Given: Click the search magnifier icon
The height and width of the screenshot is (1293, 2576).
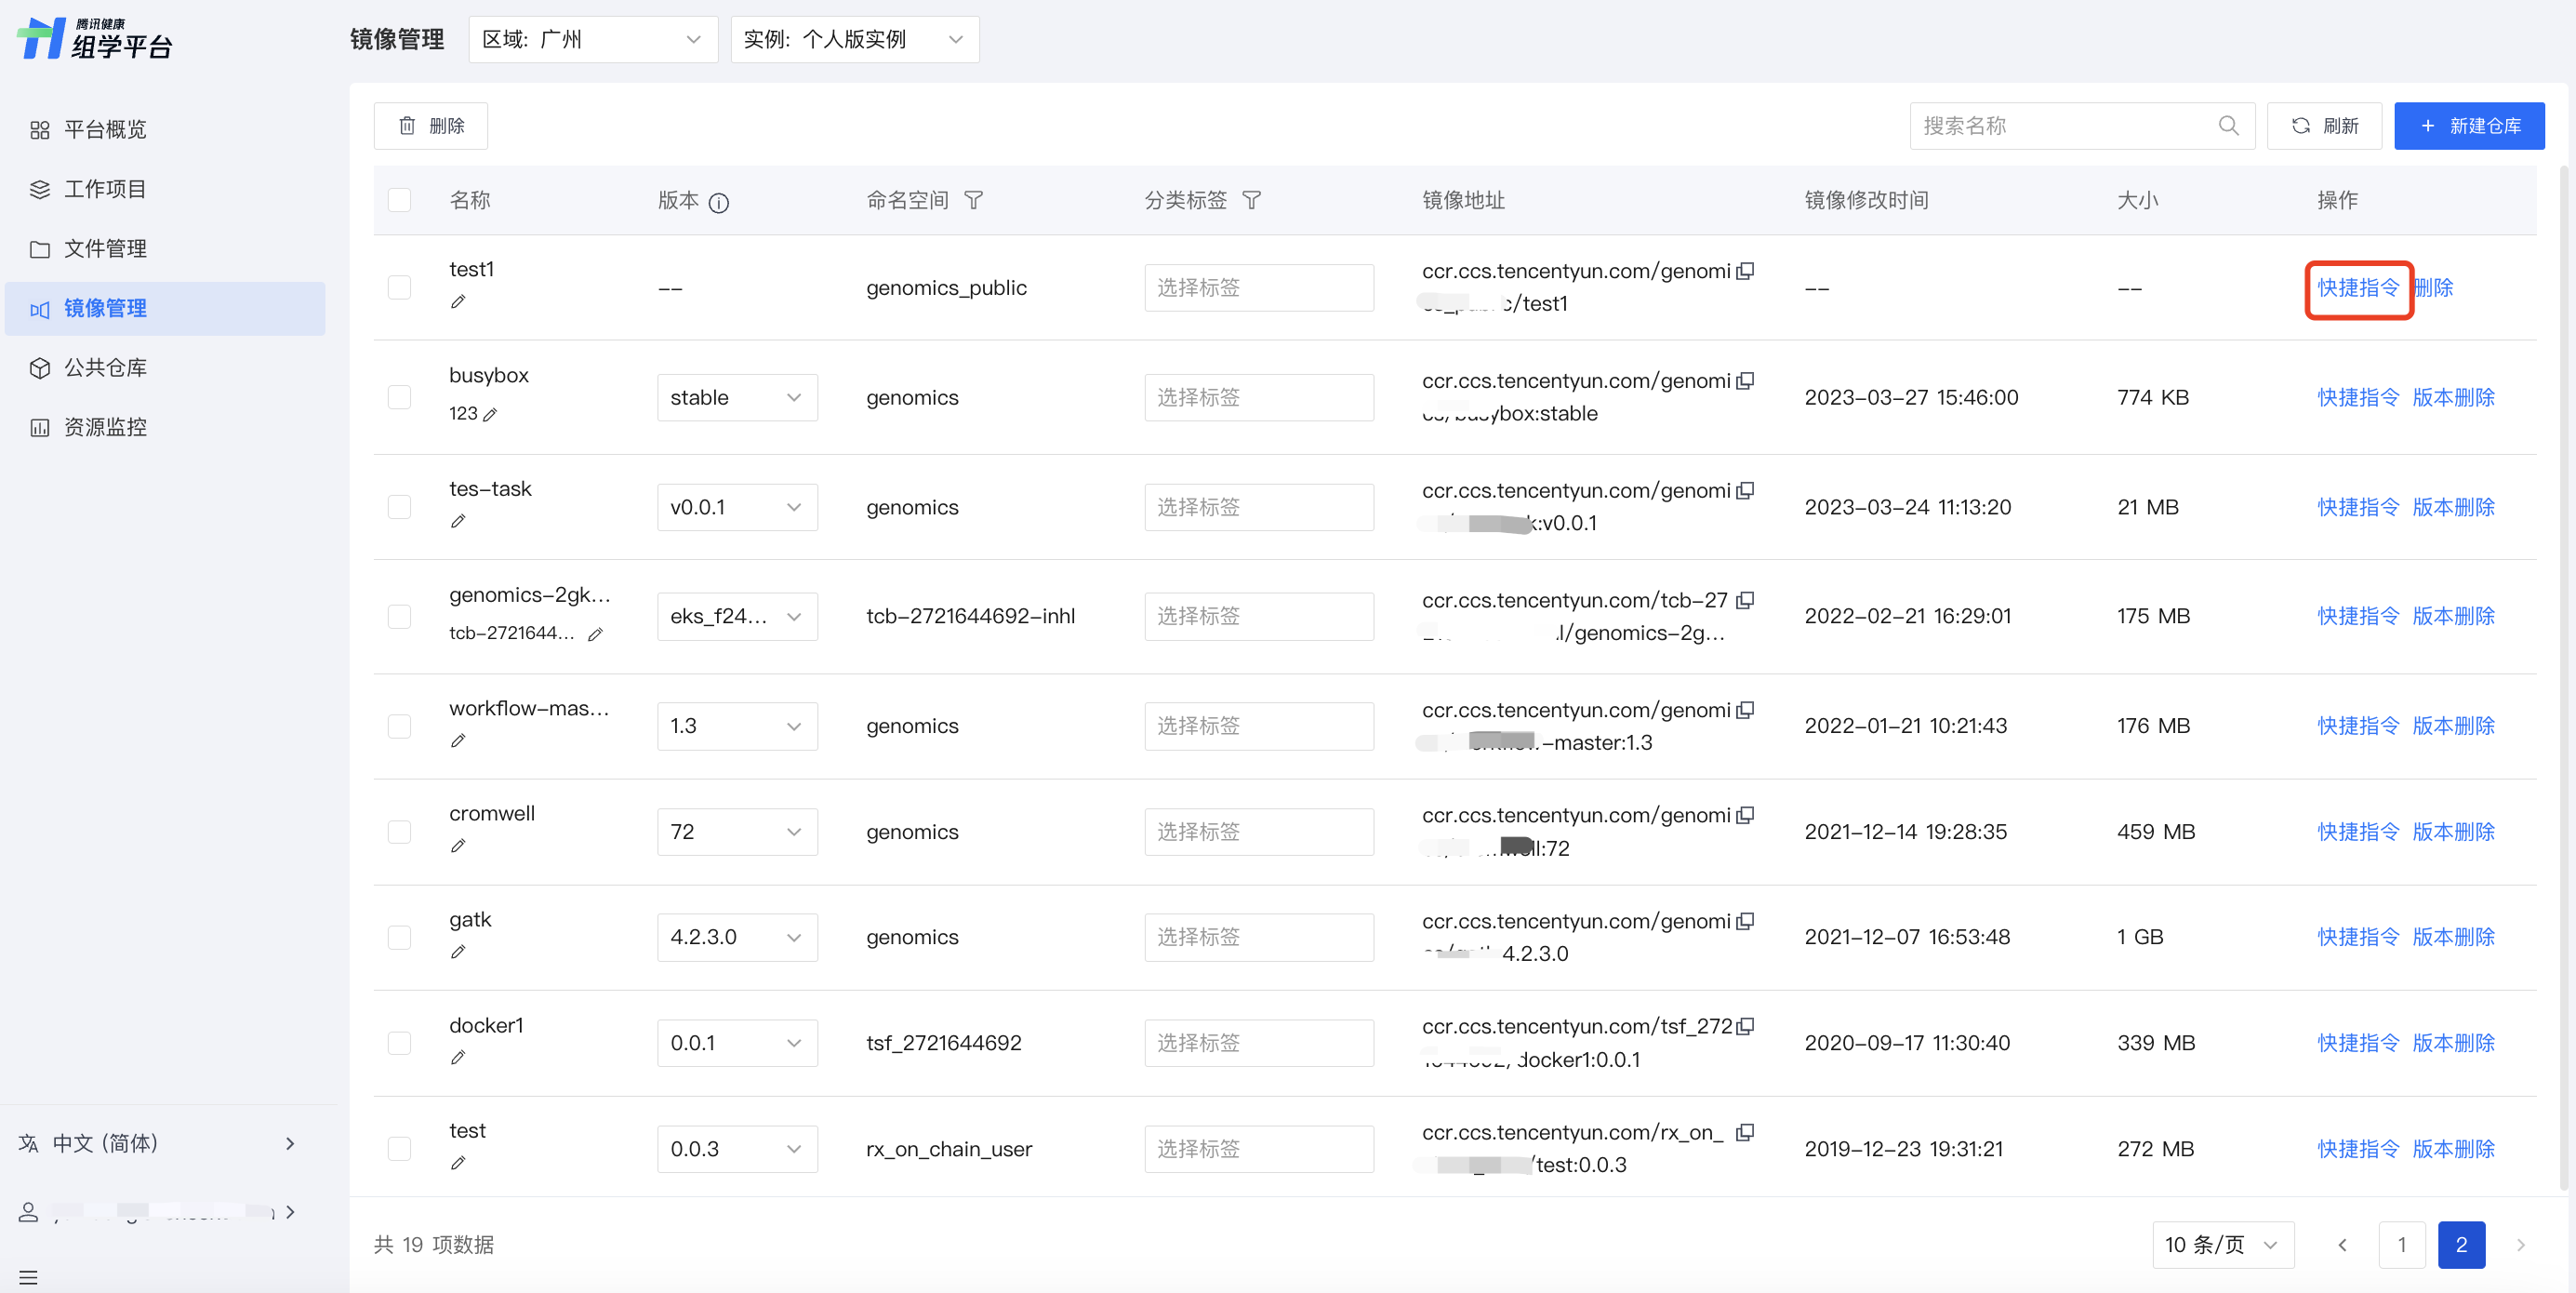Looking at the screenshot, I should point(2228,126).
